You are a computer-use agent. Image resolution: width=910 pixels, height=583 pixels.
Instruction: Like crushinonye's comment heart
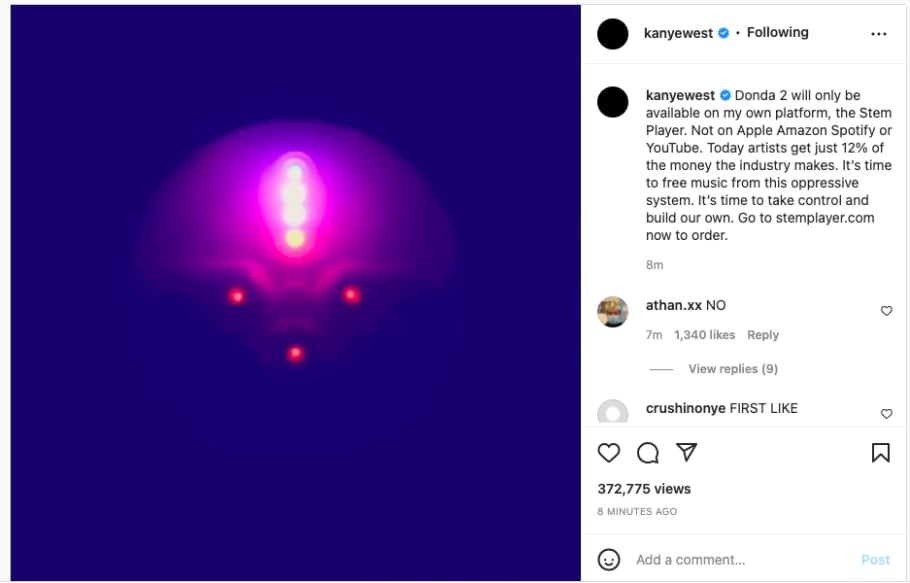(886, 414)
